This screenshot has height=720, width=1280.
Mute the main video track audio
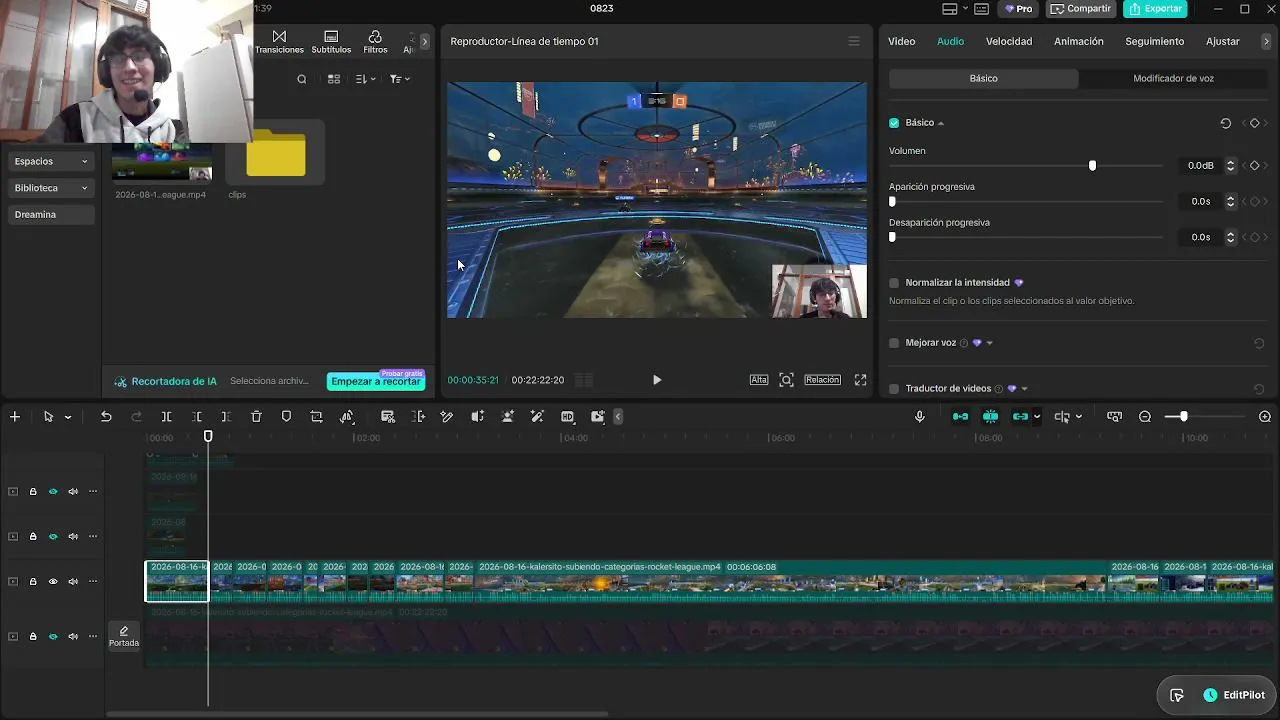(73, 582)
